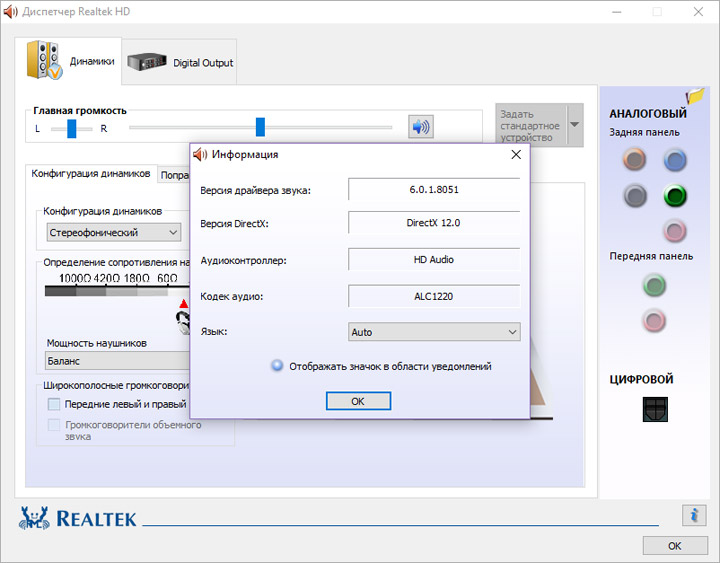Image resolution: width=720 pixels, height=563 pixels.
Task: Click the orange rear panel audio jack
Action: coord(635,160)
